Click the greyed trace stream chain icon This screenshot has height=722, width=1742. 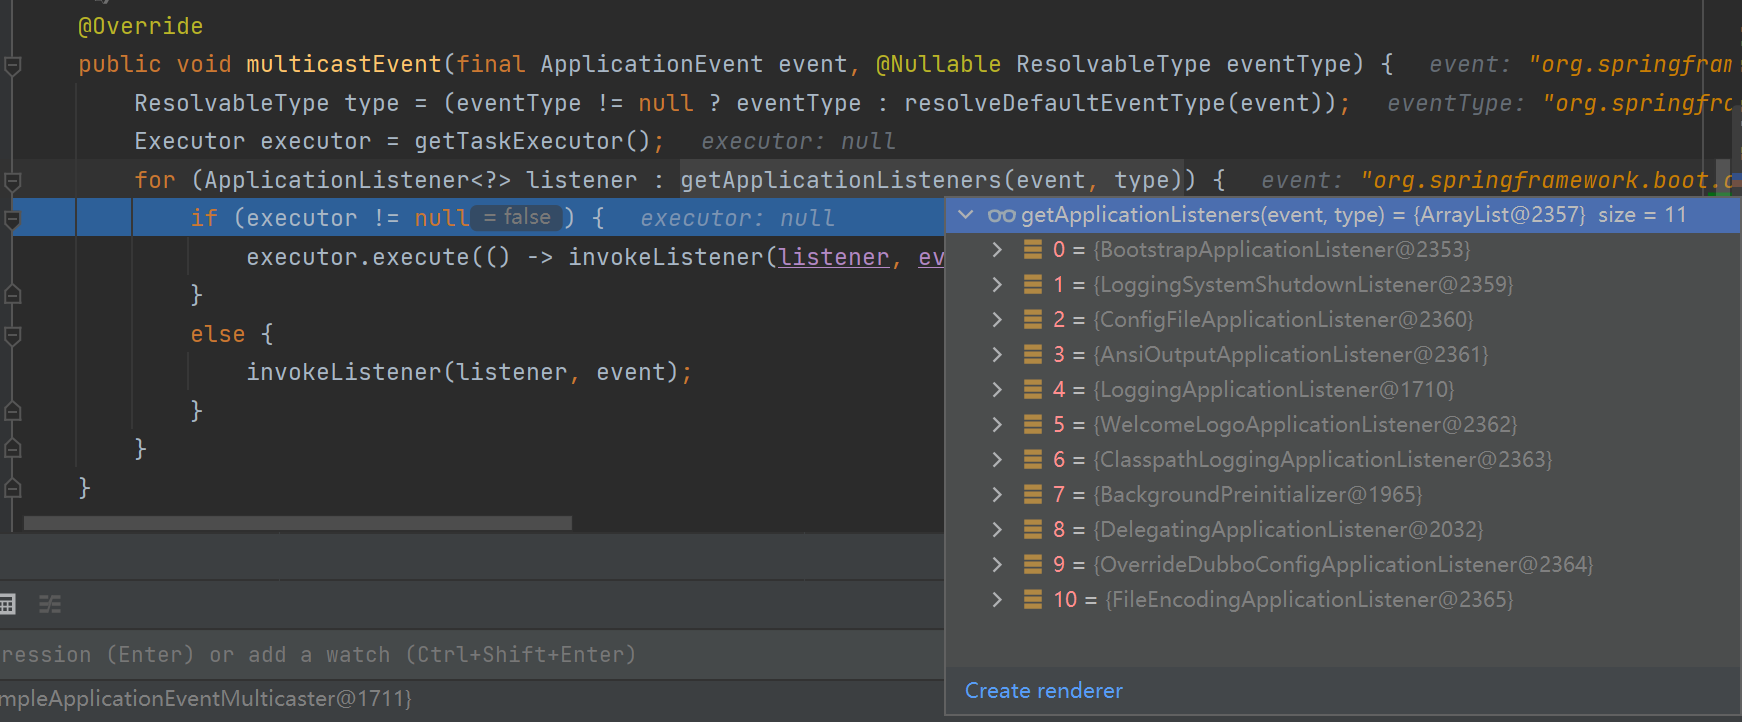50,604
